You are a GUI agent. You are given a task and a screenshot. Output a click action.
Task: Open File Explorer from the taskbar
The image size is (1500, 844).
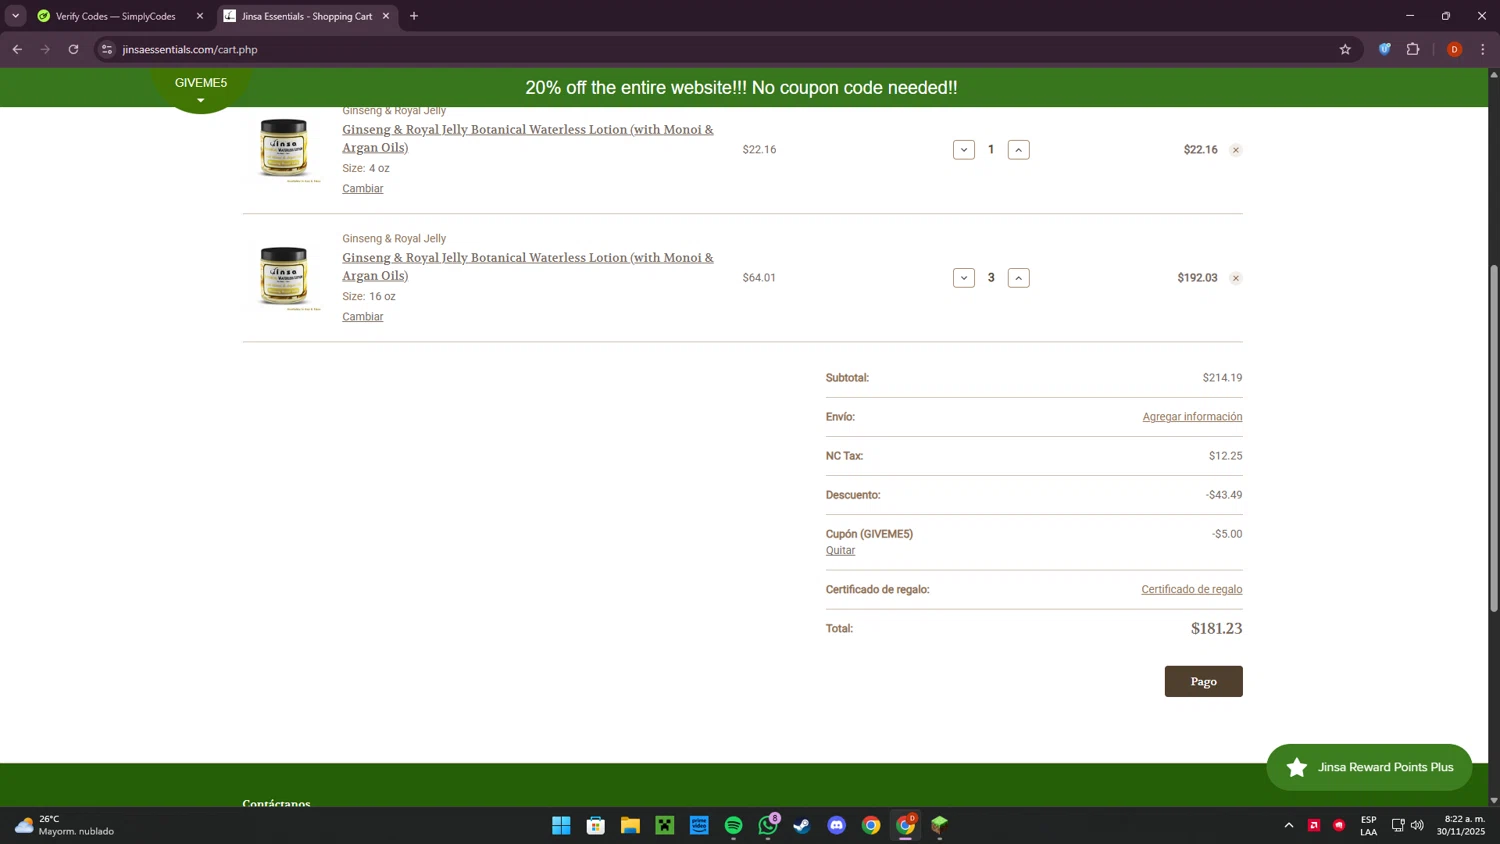point(630,825)
